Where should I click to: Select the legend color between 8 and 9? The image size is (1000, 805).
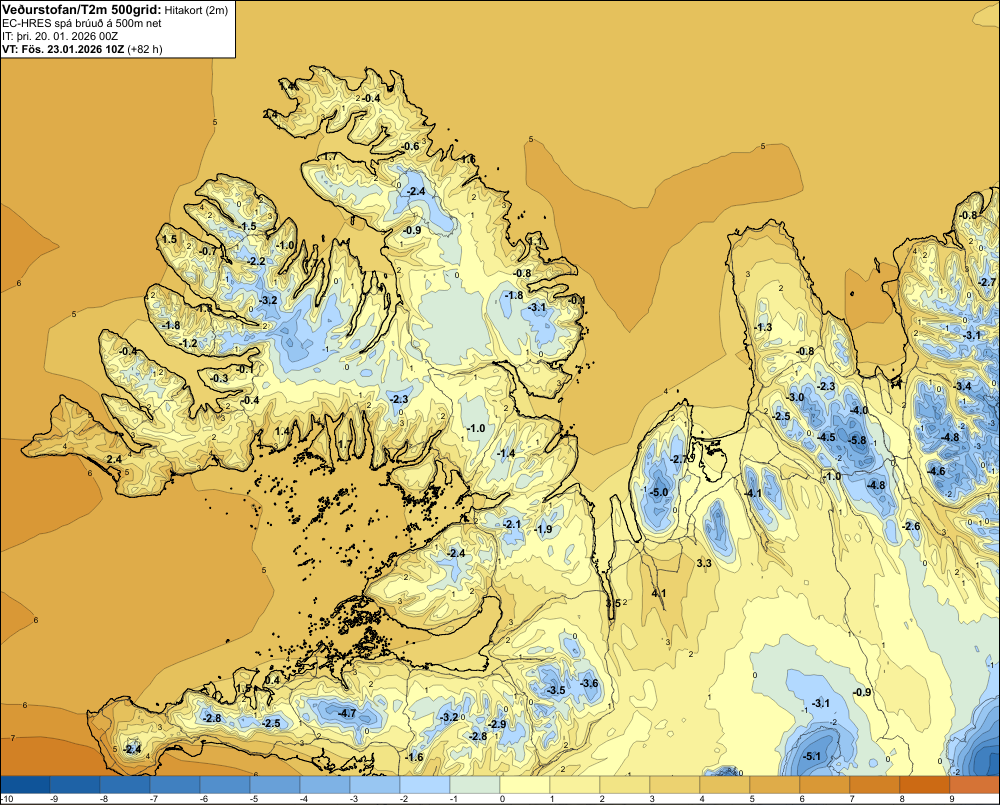(x=925, y=785)
